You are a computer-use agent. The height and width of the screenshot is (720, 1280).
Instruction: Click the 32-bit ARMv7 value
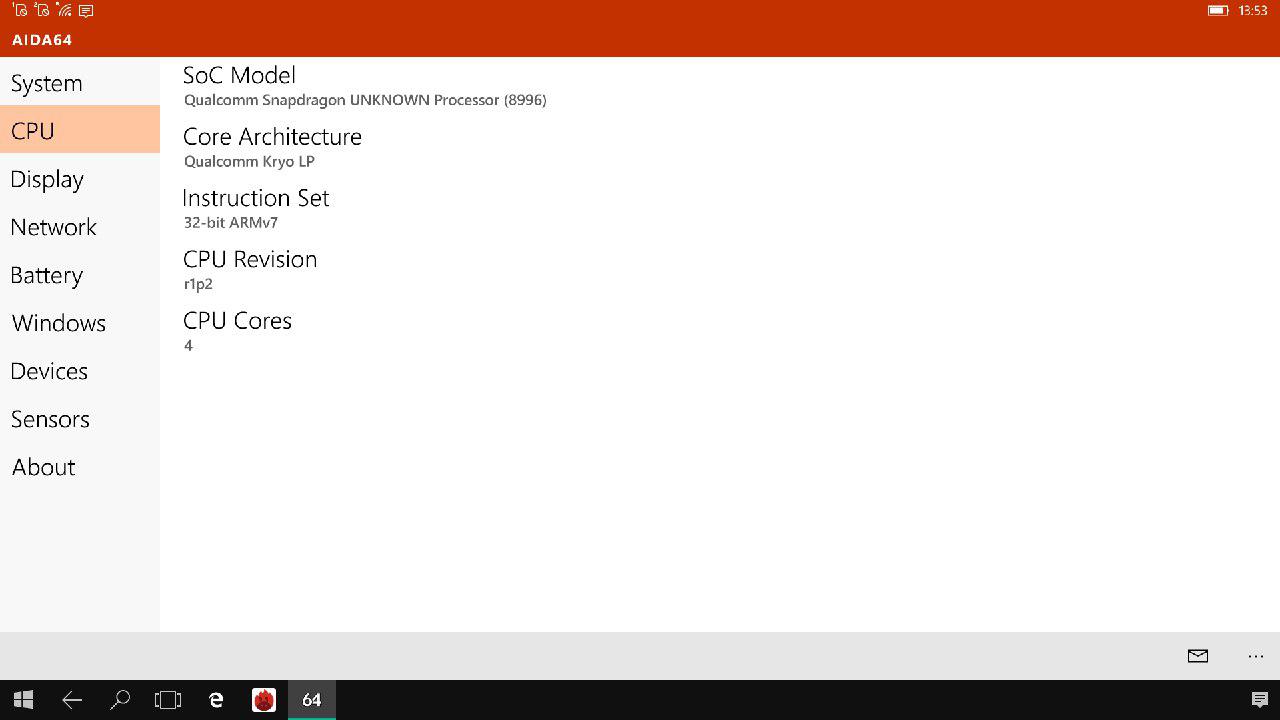coord(231,223)
